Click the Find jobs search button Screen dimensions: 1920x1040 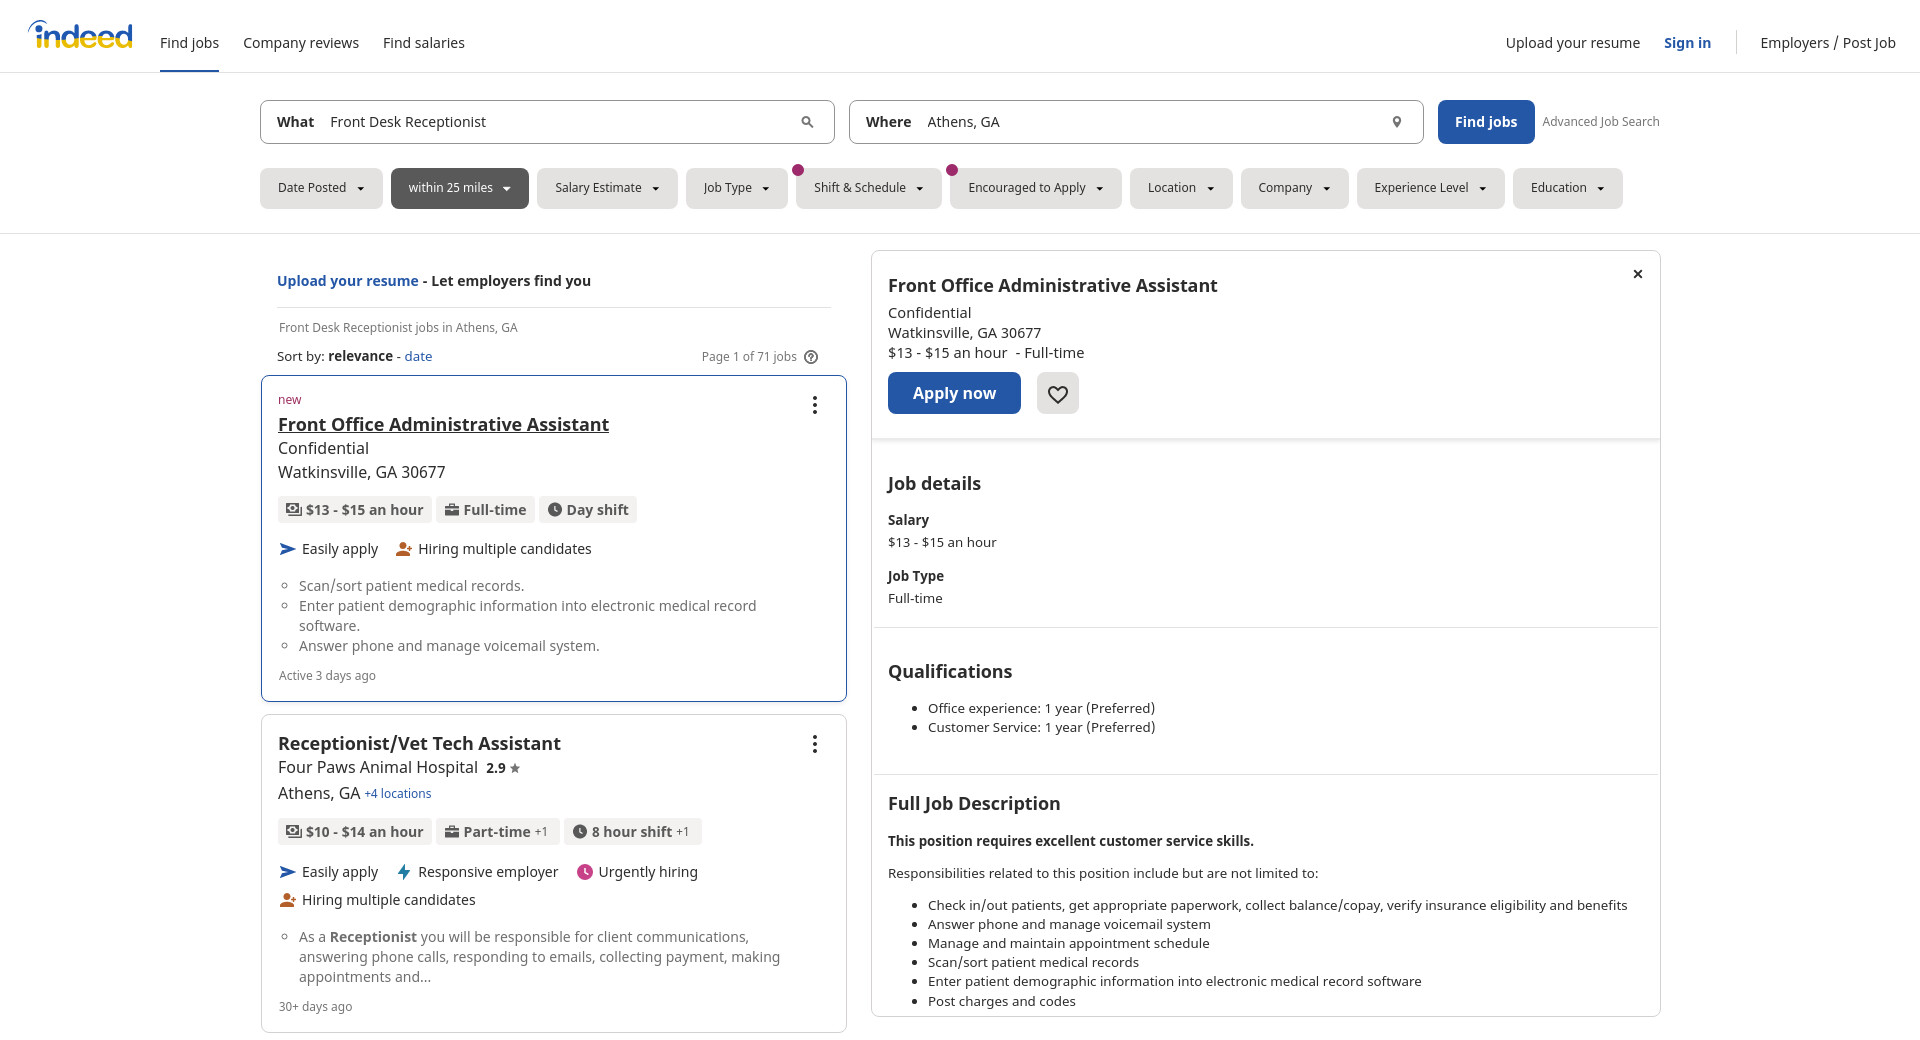tap(1485, 122)
